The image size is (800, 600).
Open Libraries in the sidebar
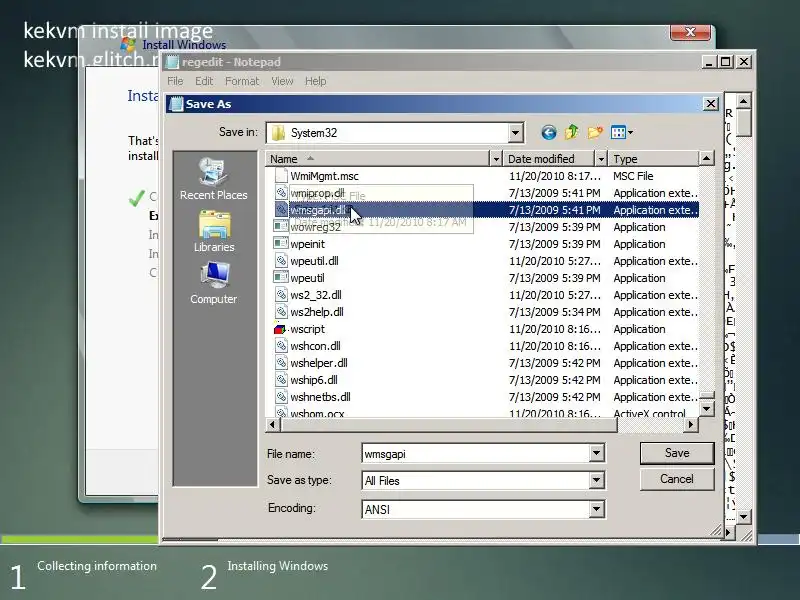click(x=214, y=232)
